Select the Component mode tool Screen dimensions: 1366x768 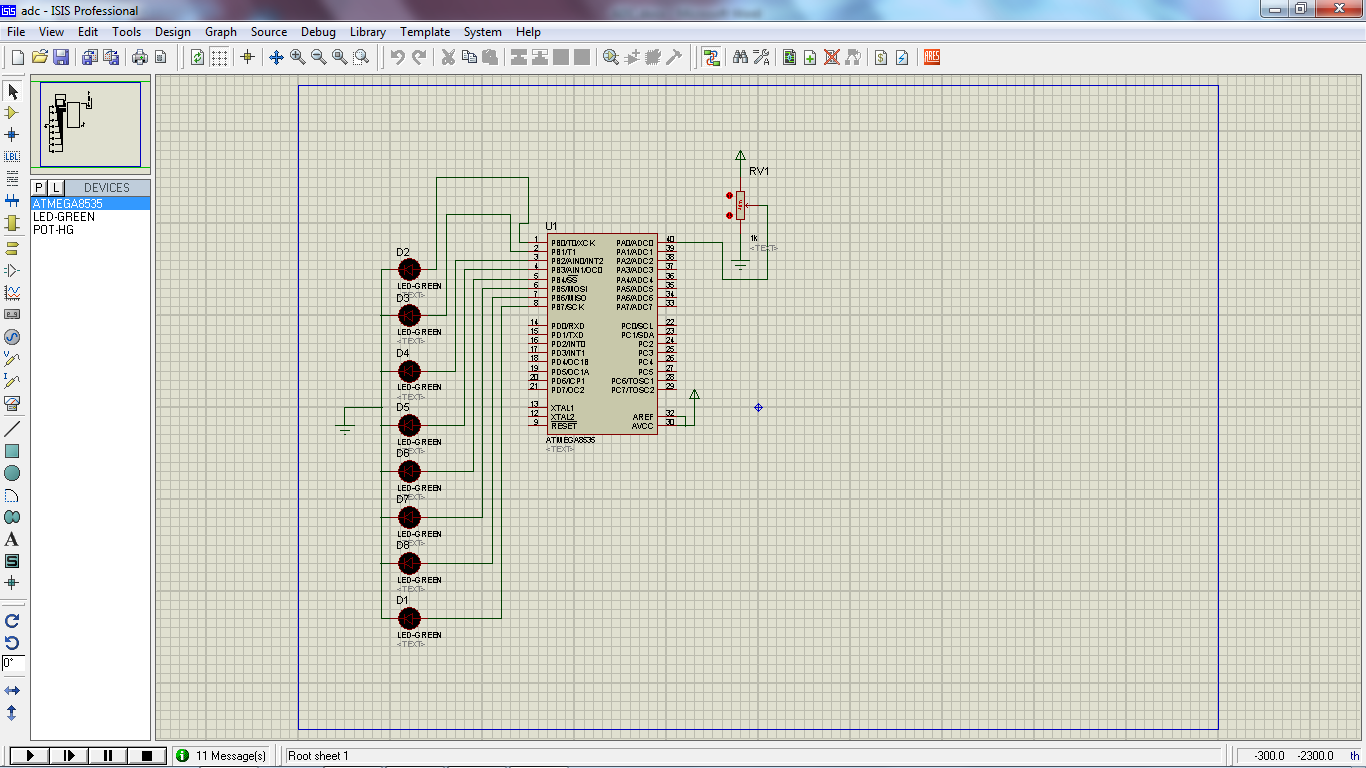[x=13, y=113]
